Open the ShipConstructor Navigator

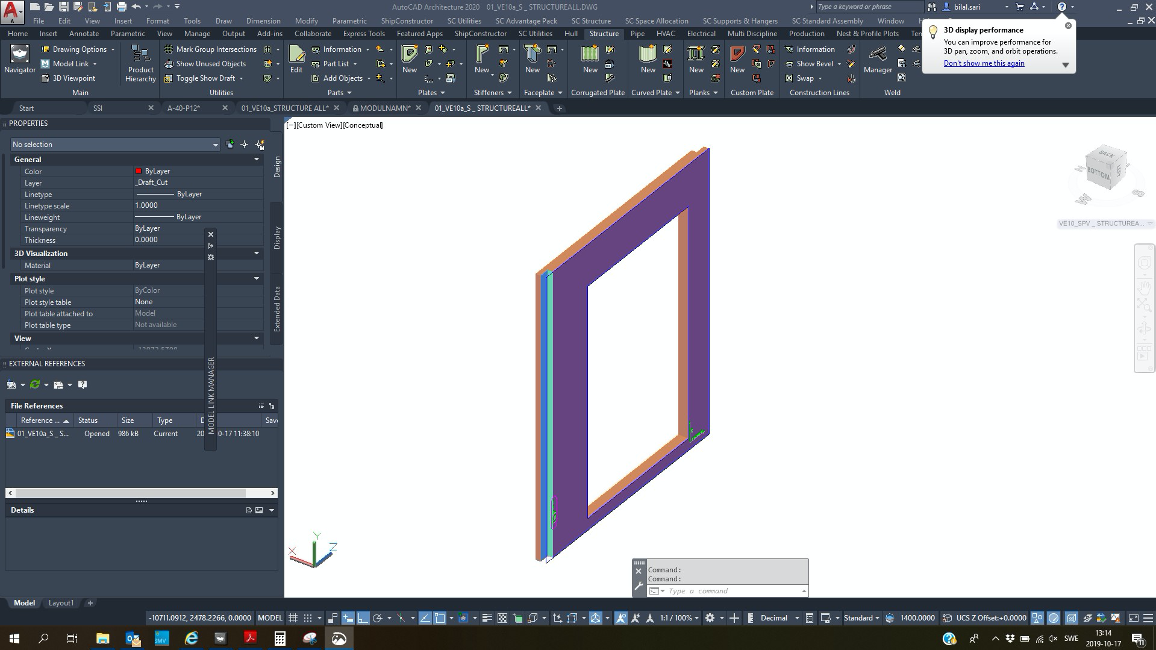coord(19,59)
